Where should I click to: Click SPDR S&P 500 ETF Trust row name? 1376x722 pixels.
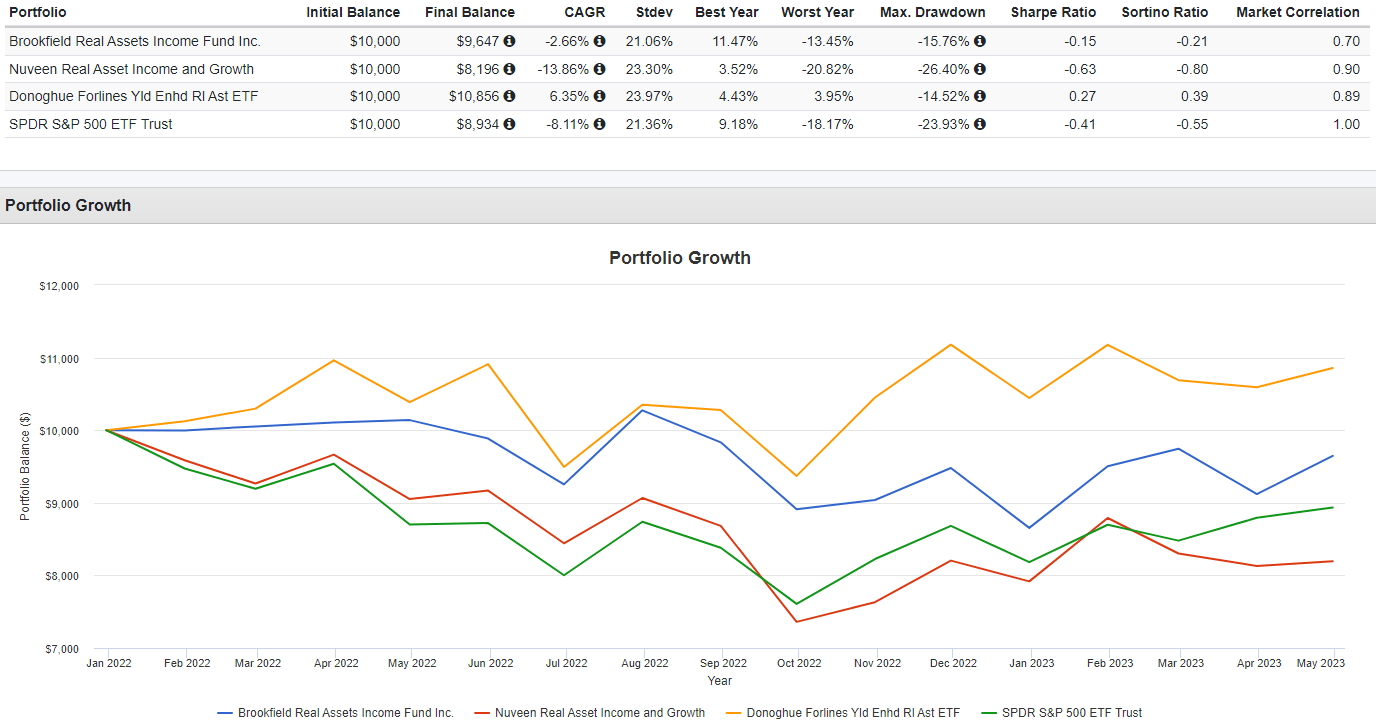coord(91,124)
